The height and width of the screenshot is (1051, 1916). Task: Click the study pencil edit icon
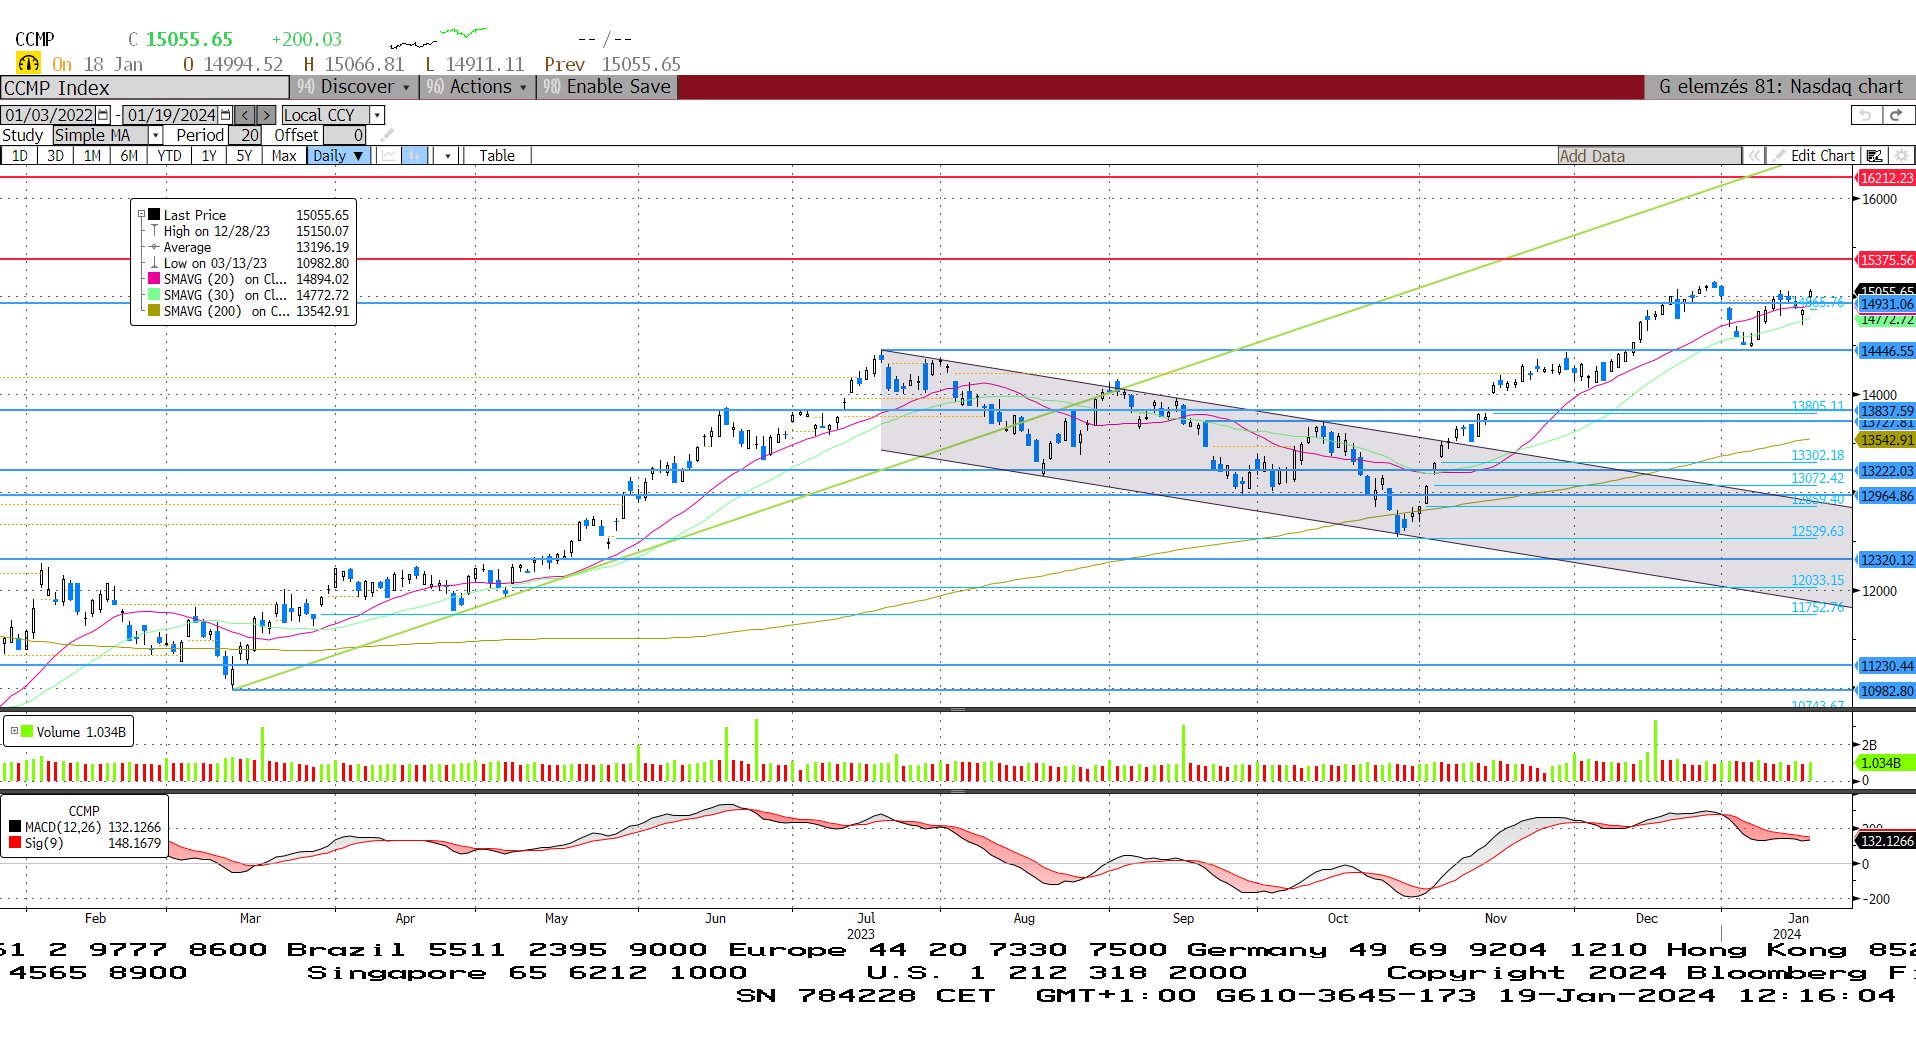(387, 135)
